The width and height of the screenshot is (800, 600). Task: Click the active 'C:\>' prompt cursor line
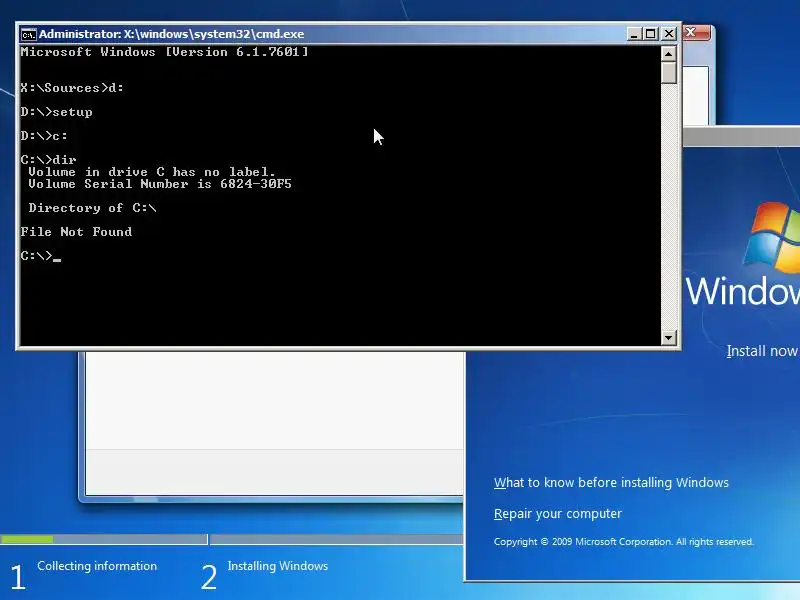tap(41, 256)
